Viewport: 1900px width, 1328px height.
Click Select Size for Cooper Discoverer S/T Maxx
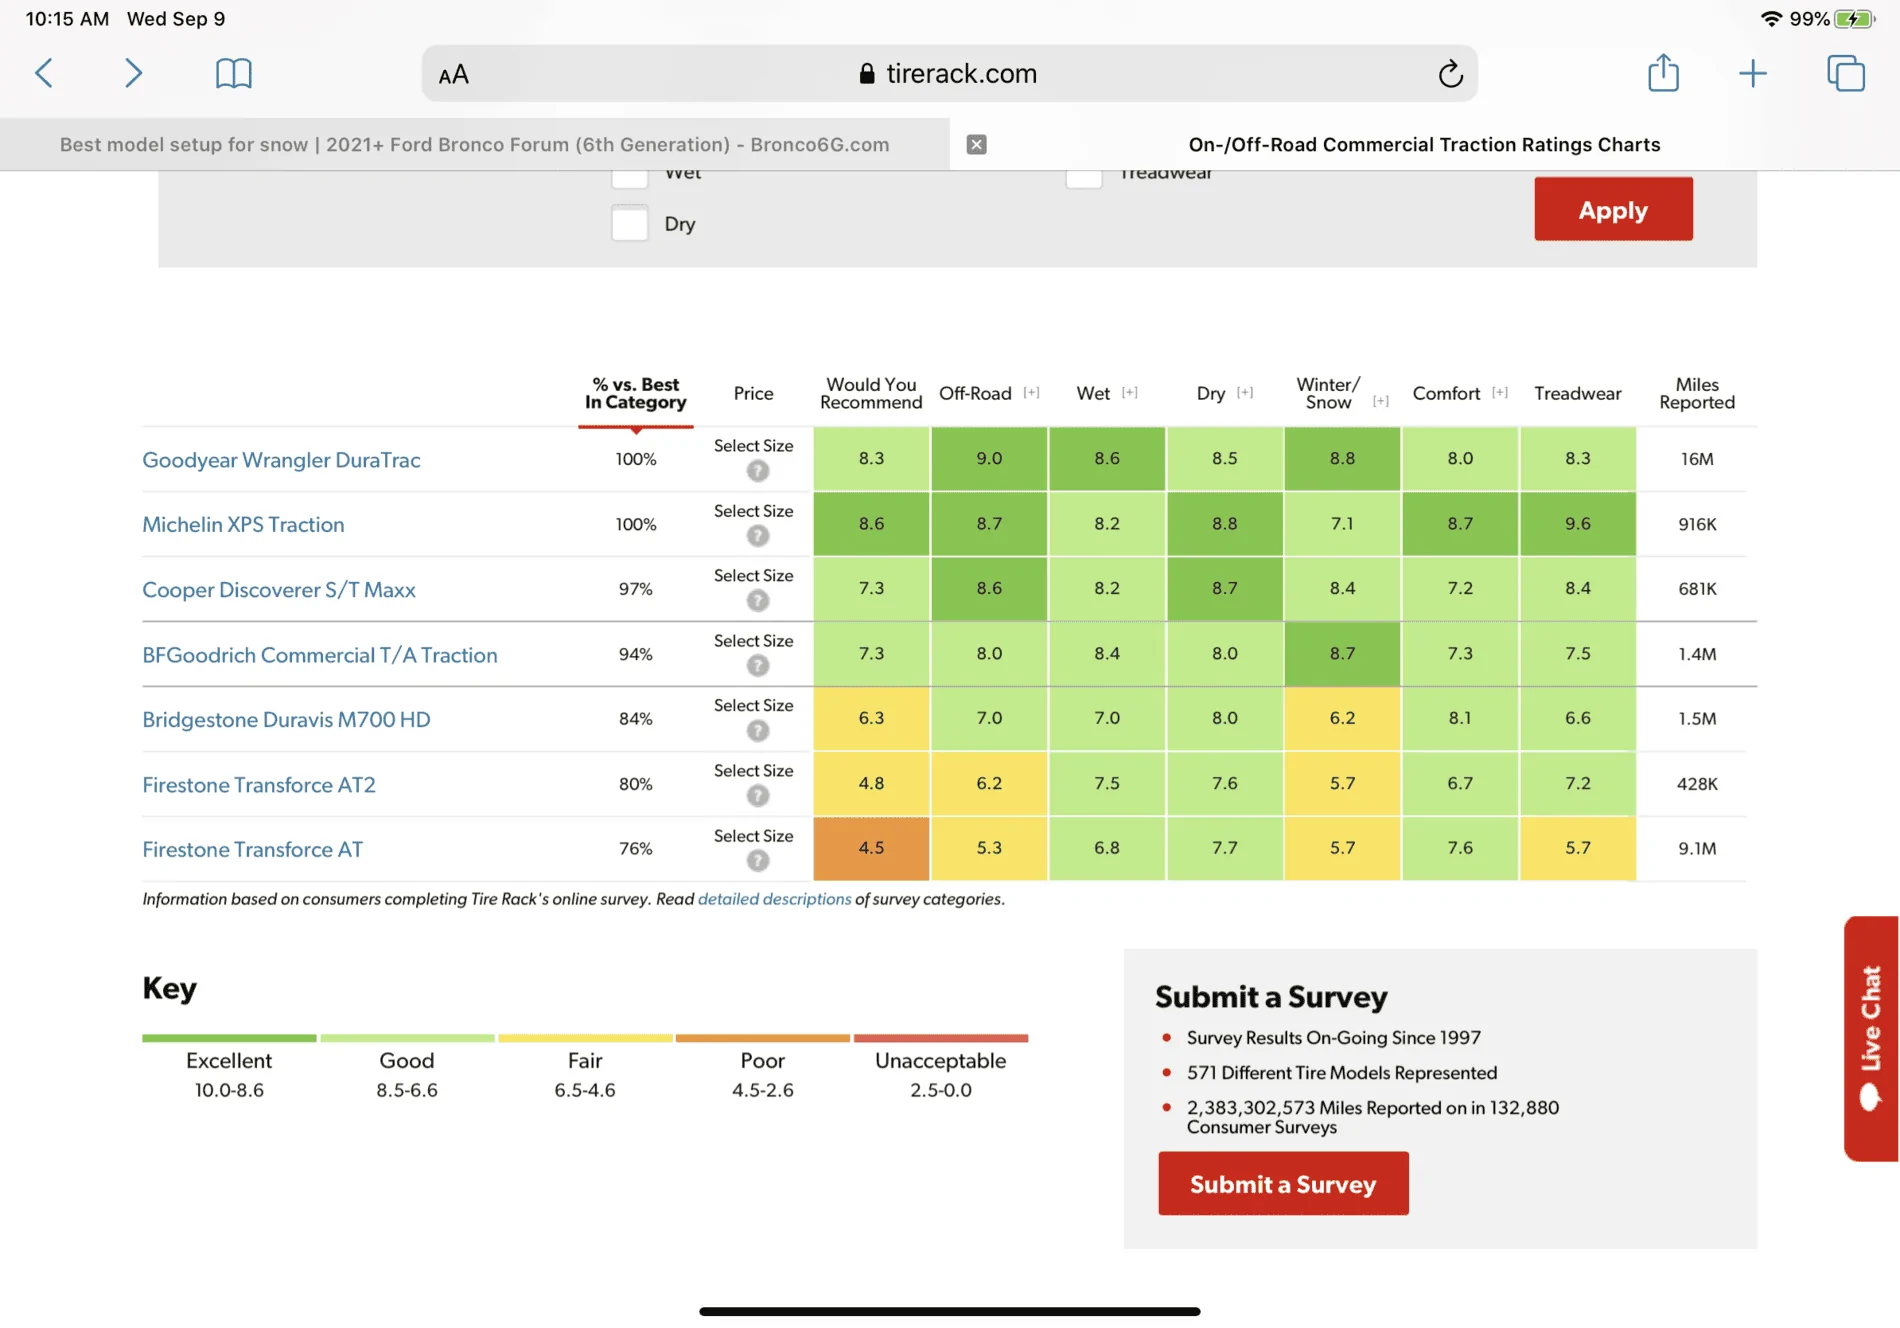click(x=753, y=576)
